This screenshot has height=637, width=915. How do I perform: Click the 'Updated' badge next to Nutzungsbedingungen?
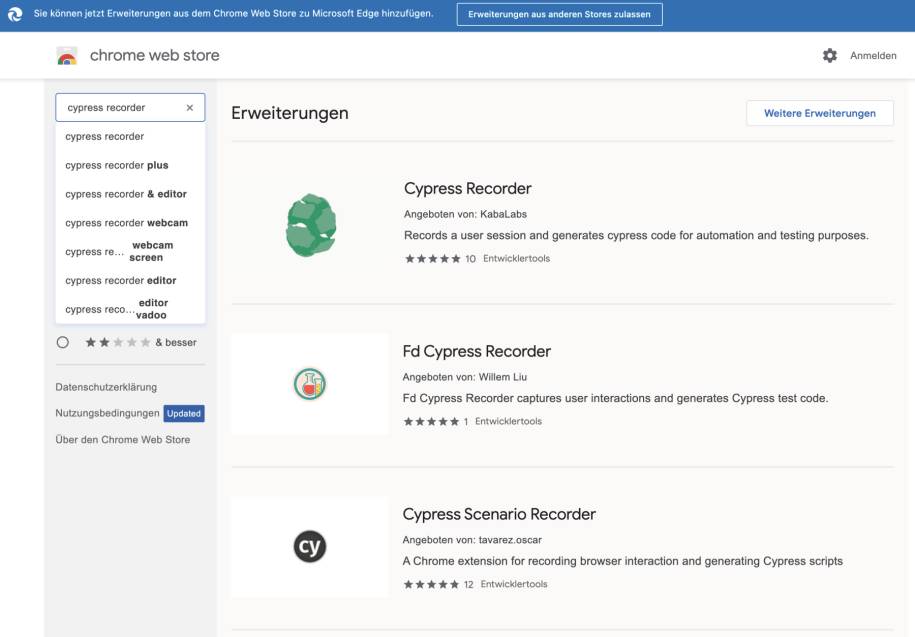click(x=184, y=414)
